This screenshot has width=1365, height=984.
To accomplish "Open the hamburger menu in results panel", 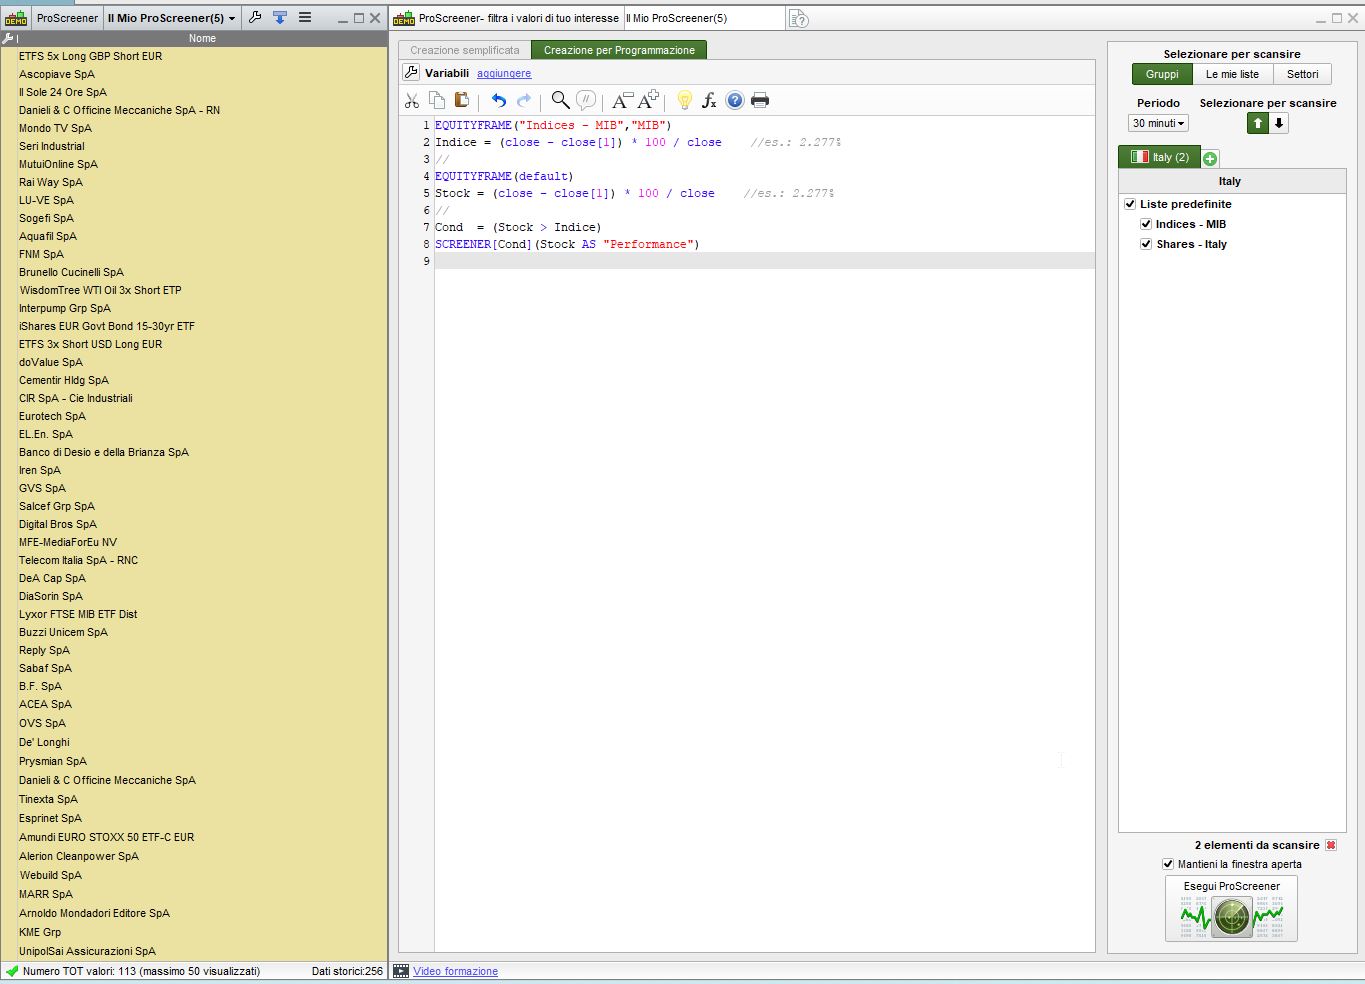I will (305, 18).
